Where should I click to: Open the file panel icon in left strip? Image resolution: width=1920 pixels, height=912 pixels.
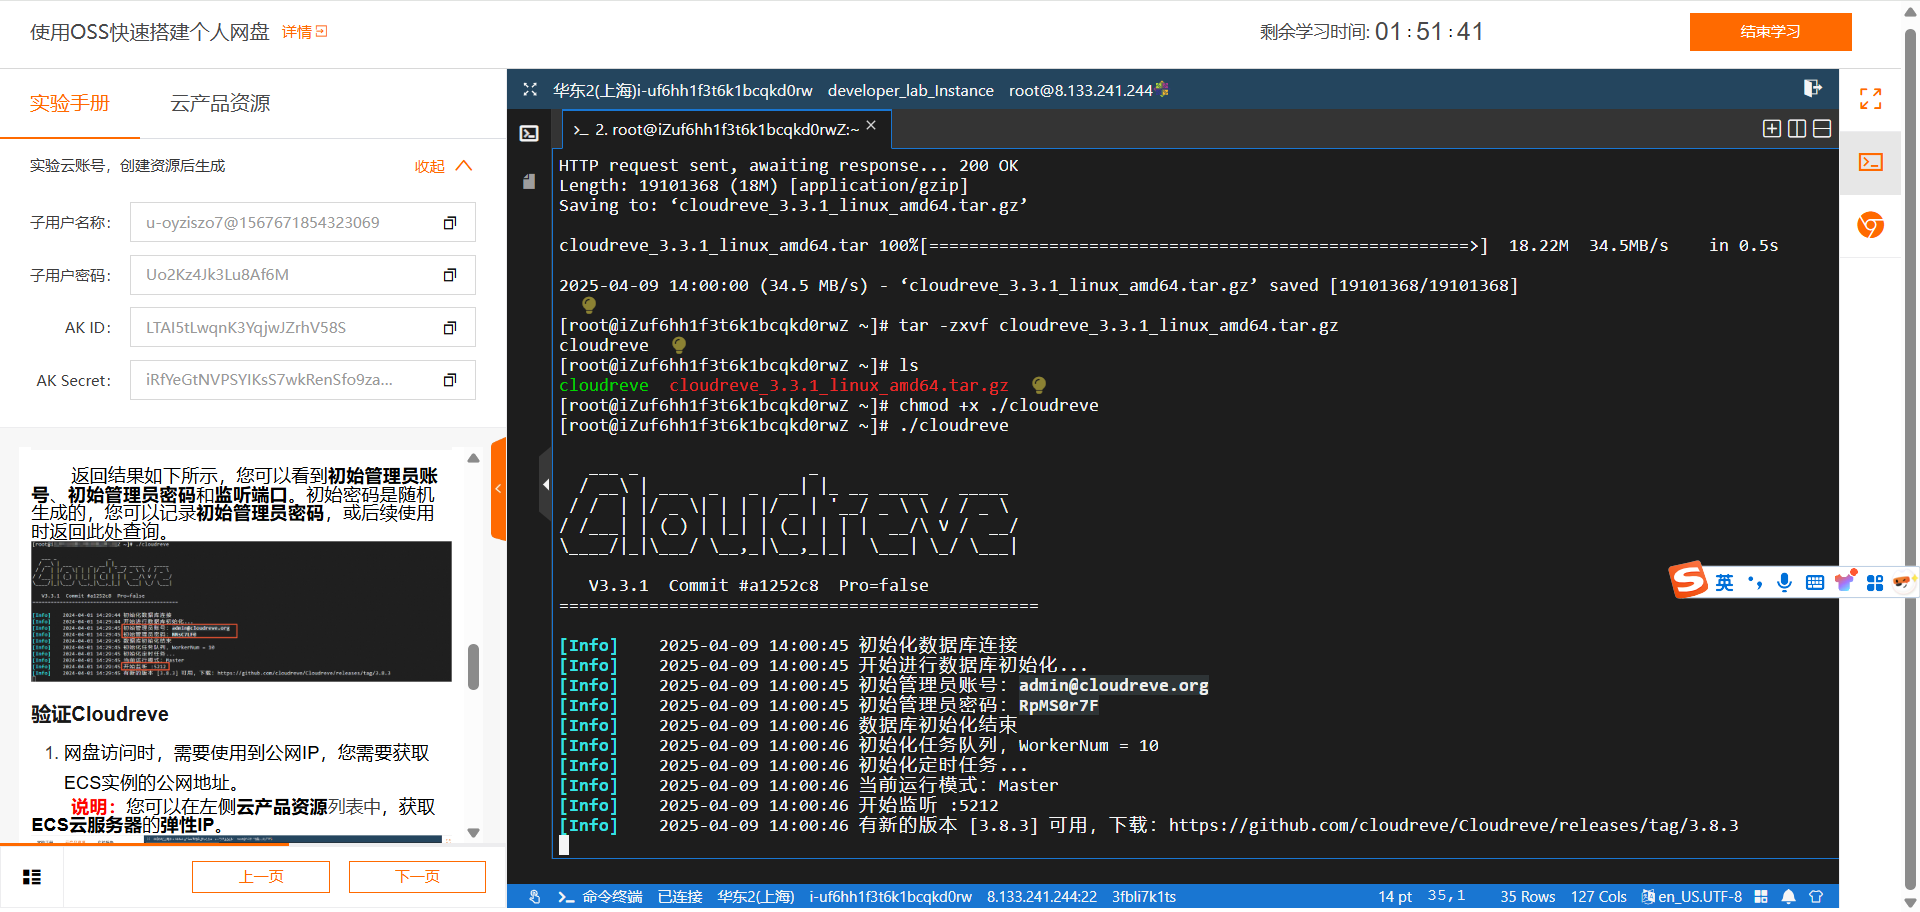pos(529,181)
